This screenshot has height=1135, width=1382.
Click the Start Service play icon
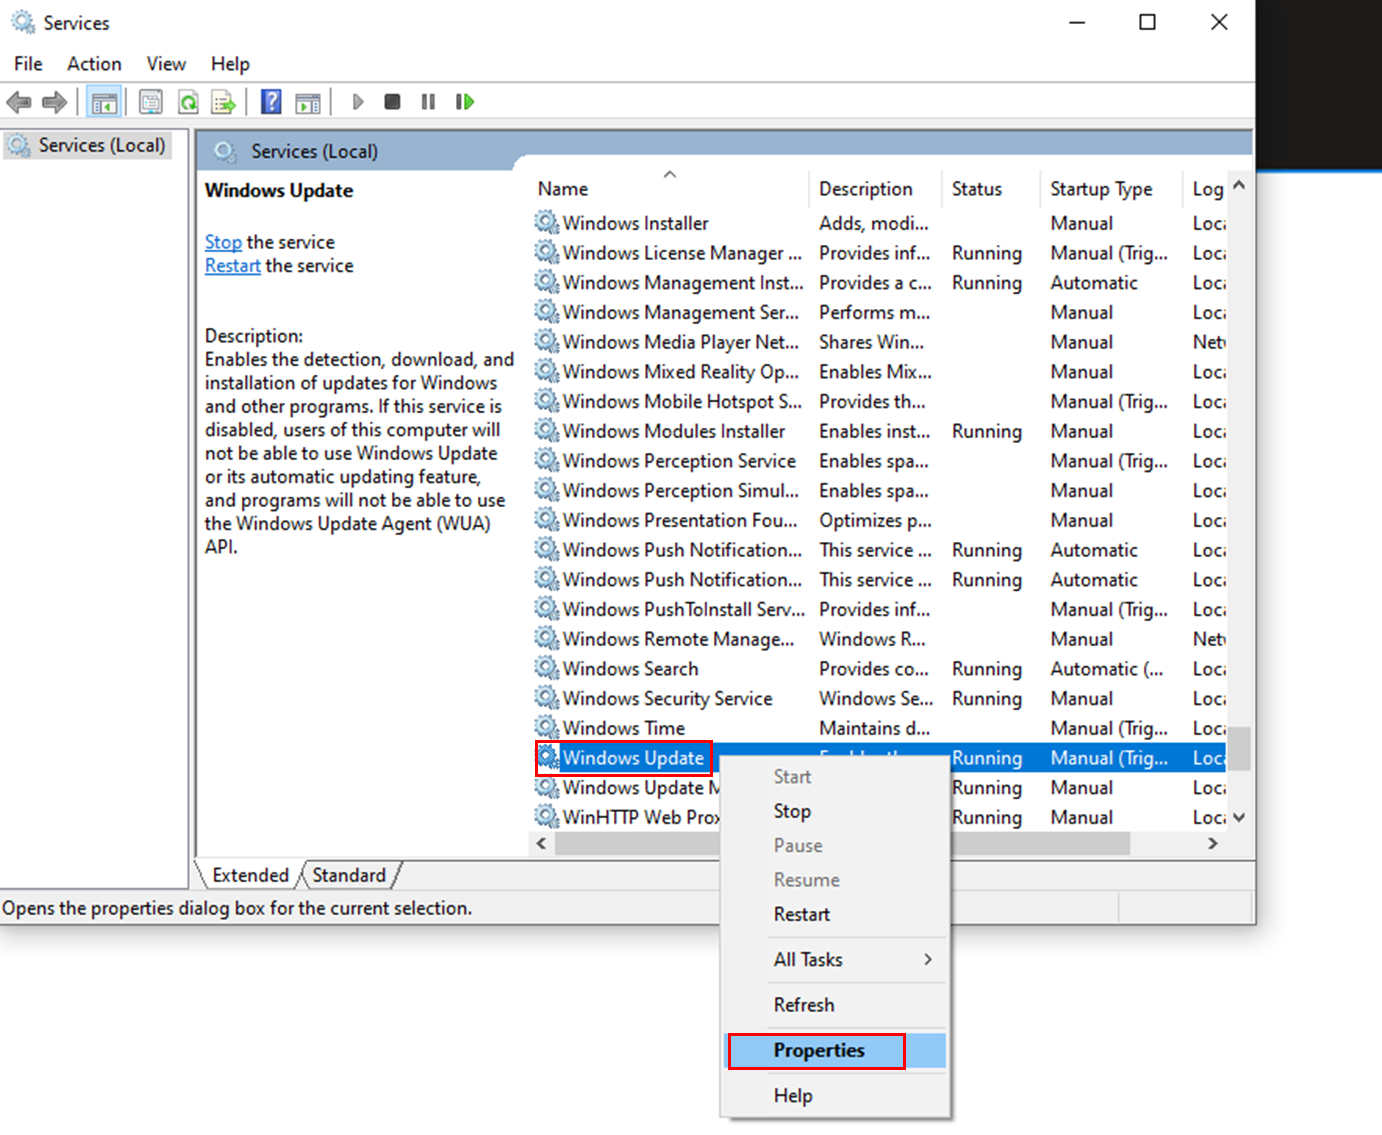pos(358,102)
